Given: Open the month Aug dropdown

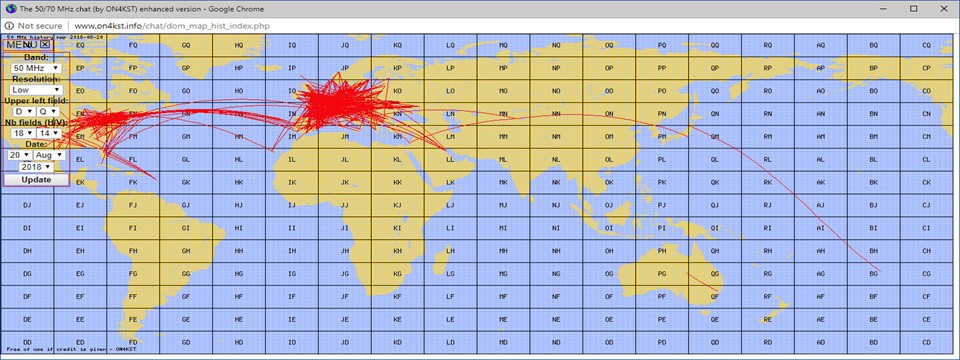Looking at the screenshot, I should click(48, 156).
